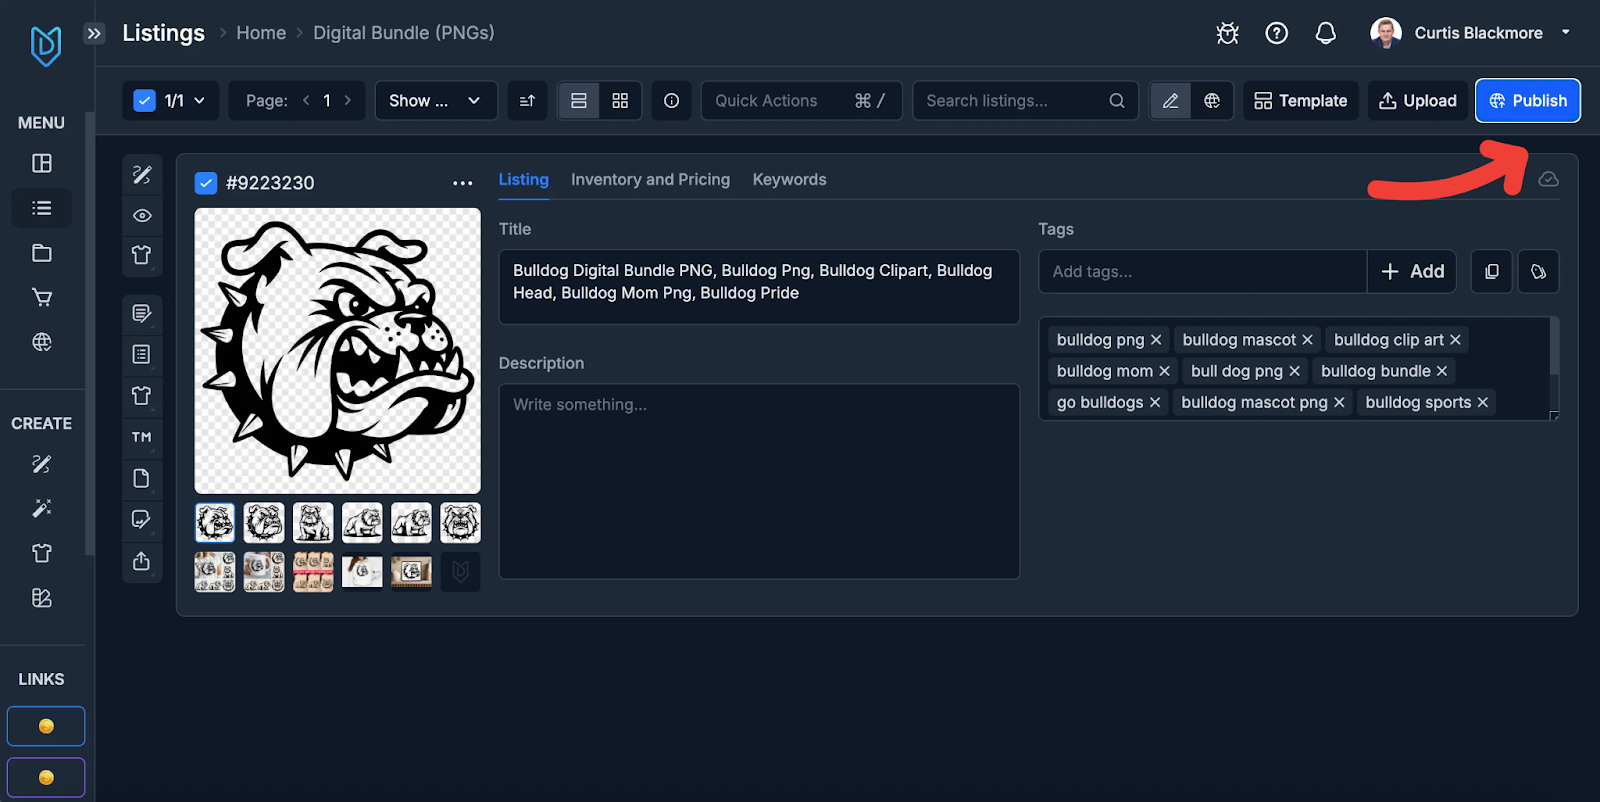
Task: Remove the 'bulldog mascot' tag
Action: coord(1307,340)
